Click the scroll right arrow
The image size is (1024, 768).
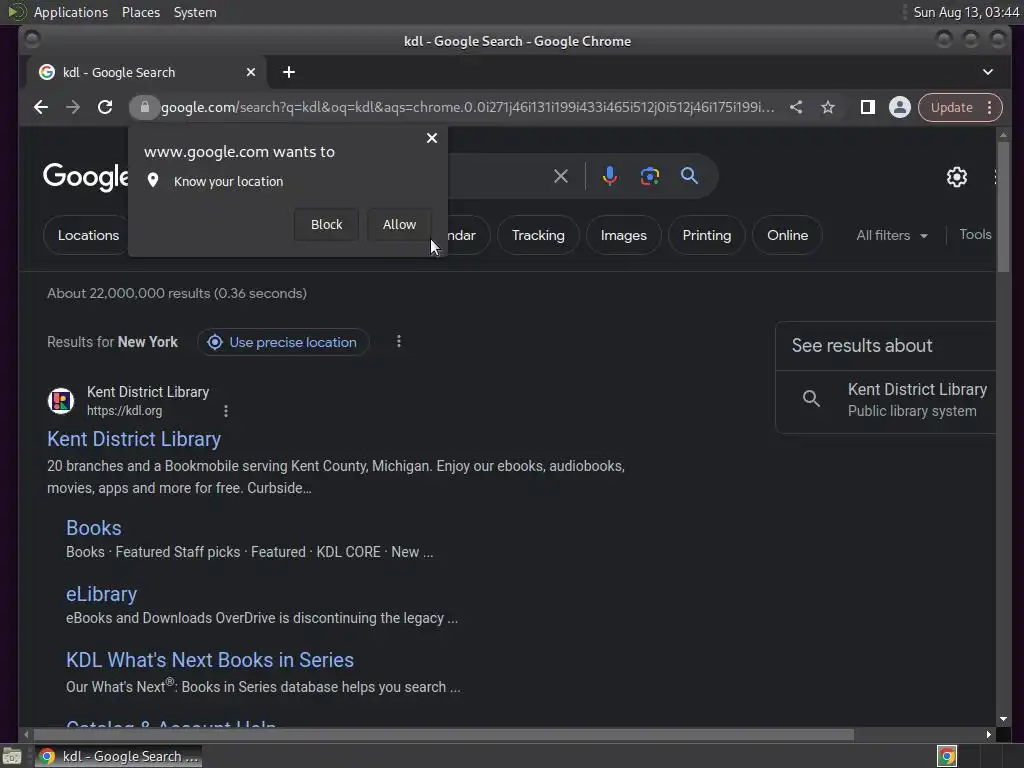989,735
